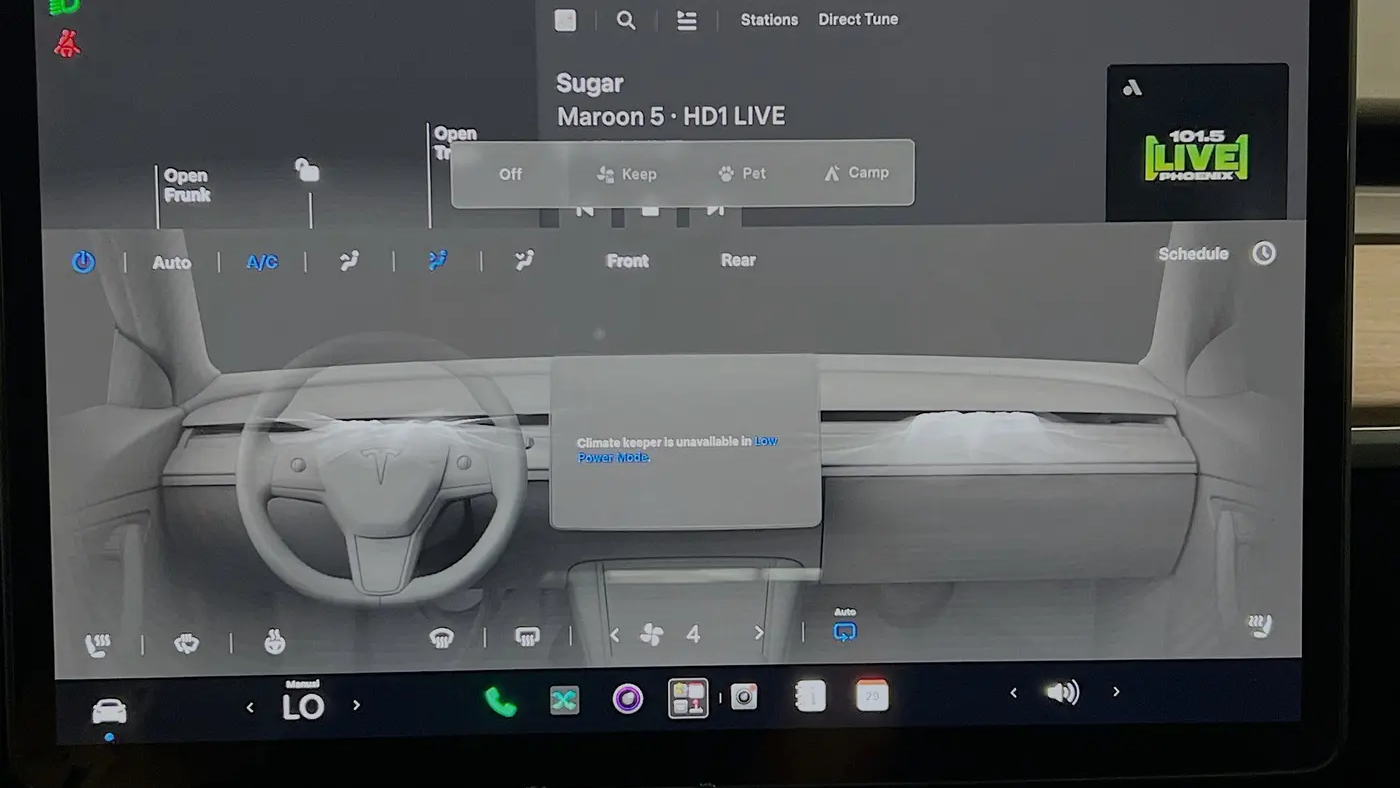Viewport: 1400px width, 788px height.
Task: Tap Open Frunk
Action: point(186,186)
